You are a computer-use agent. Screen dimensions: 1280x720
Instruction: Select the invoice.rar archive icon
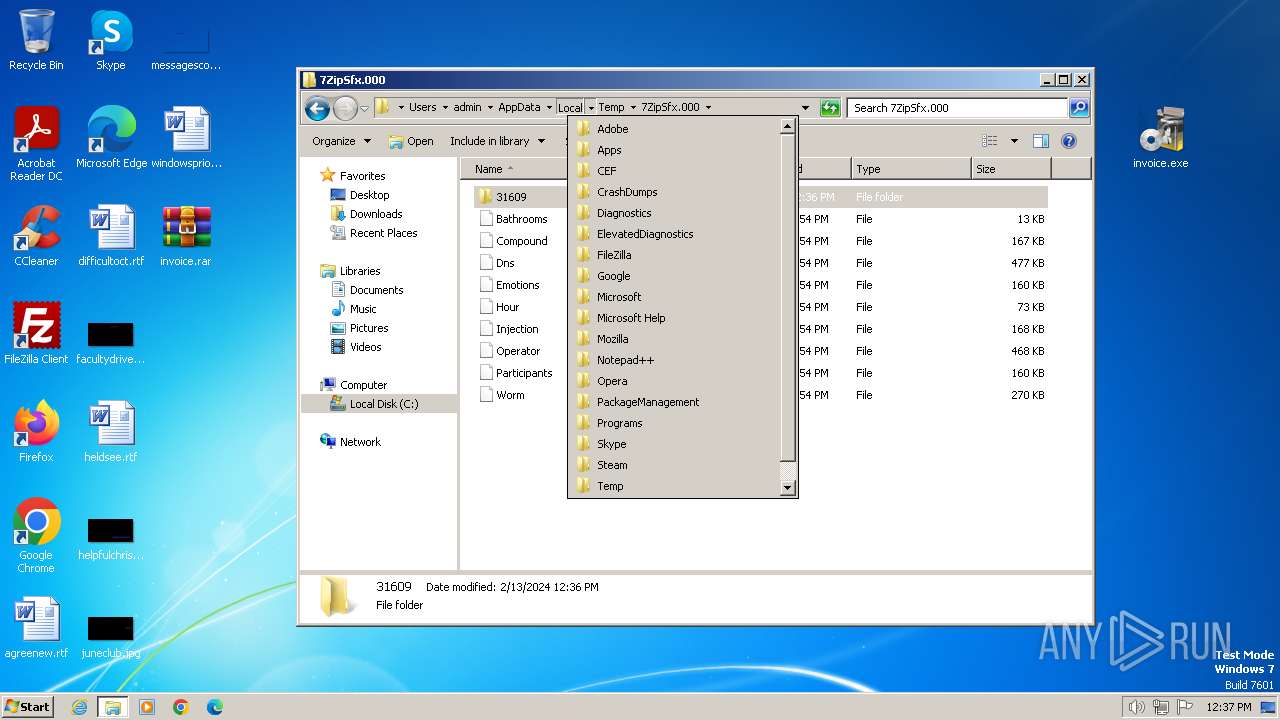point(186,236)
